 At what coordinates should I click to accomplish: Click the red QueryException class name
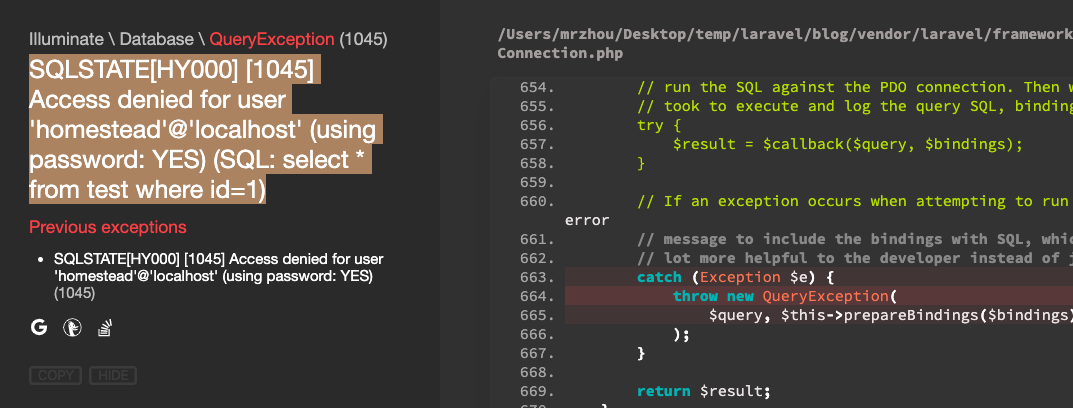click(x=272, y=40)
